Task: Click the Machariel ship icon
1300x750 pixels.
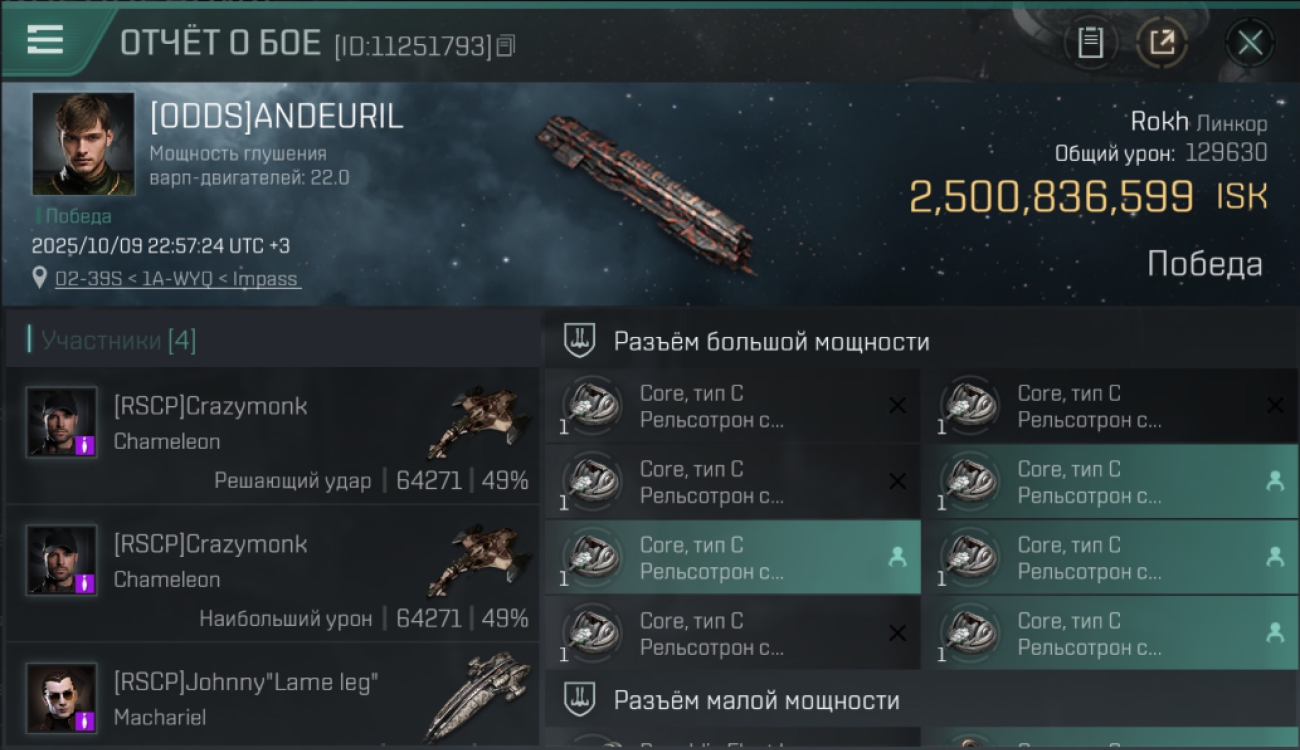Action: click(477, 697)
